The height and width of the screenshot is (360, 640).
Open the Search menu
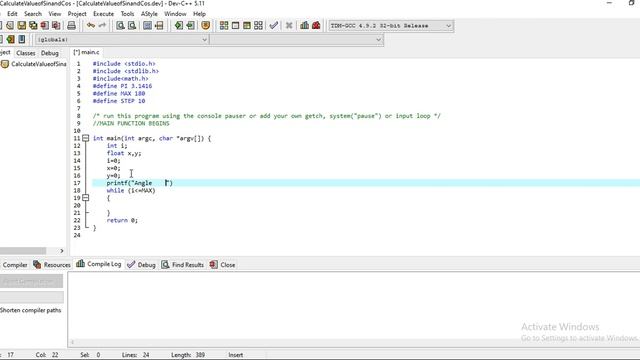[x=33, y=14]
